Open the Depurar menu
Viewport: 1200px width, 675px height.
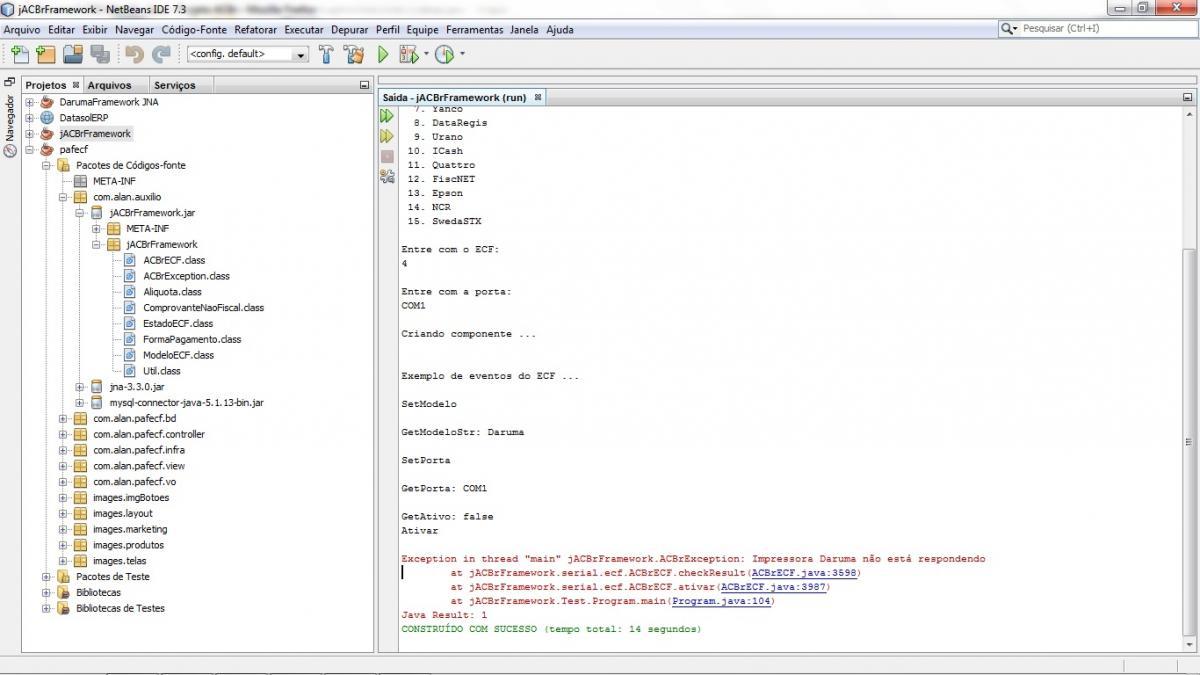pos(350,29)
